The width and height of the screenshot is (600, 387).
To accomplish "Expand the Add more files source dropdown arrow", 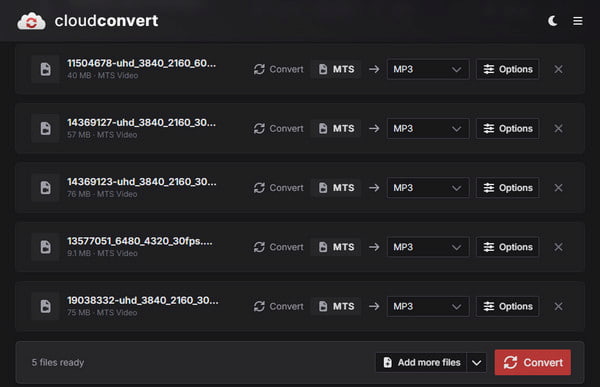I will [476, 363].
